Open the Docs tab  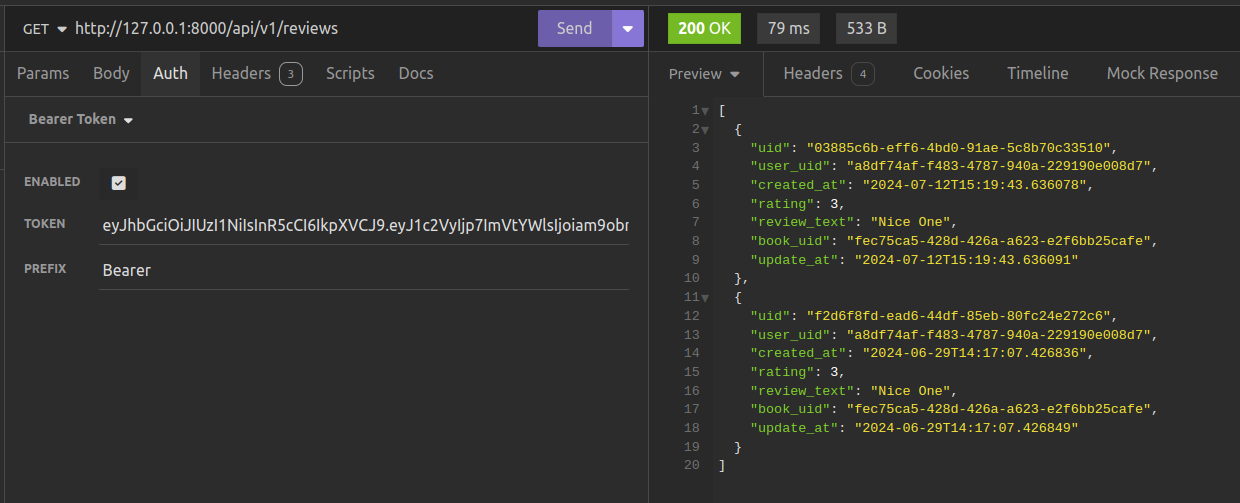(416, 73)
